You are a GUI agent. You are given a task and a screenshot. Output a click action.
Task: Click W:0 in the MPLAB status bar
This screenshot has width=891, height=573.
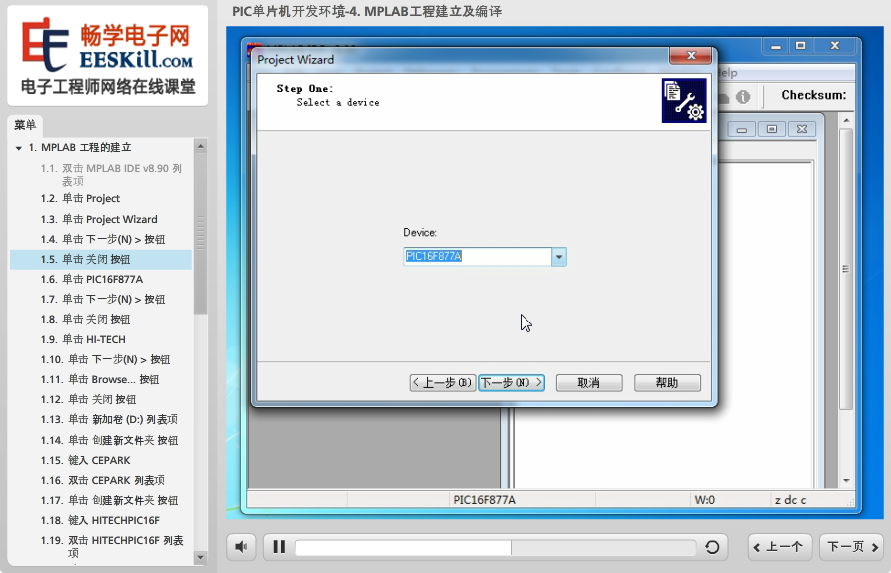click(x=705, y=500)
